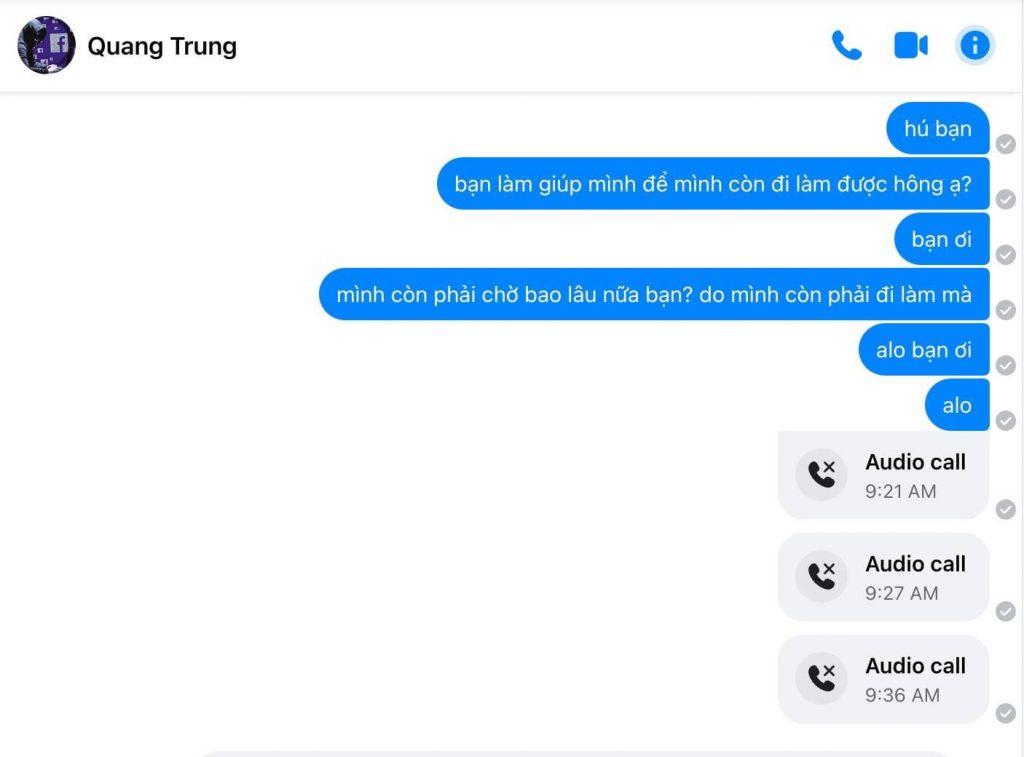Viewport: 1024px width, 757px height.
Task: Select the "hú bạn" message bubble
Action: (937, 129)
